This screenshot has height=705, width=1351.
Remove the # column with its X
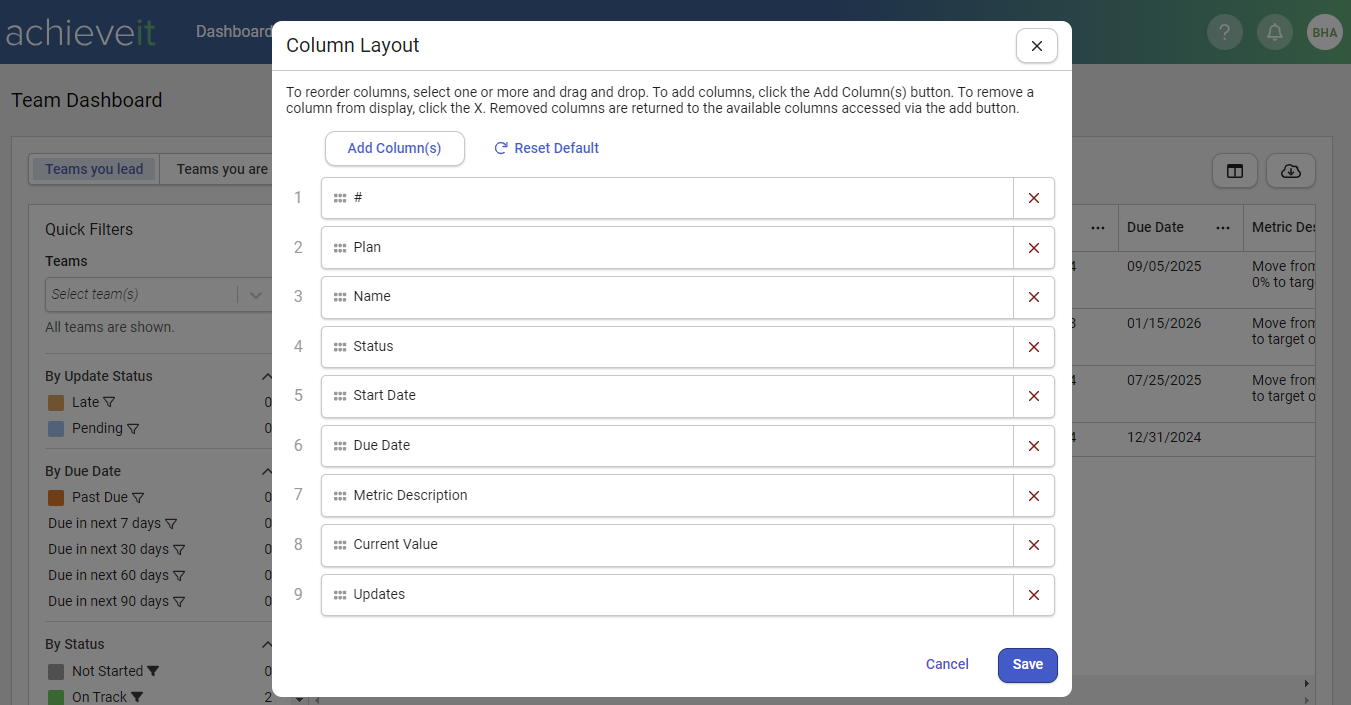click(x=1034, y=198)
